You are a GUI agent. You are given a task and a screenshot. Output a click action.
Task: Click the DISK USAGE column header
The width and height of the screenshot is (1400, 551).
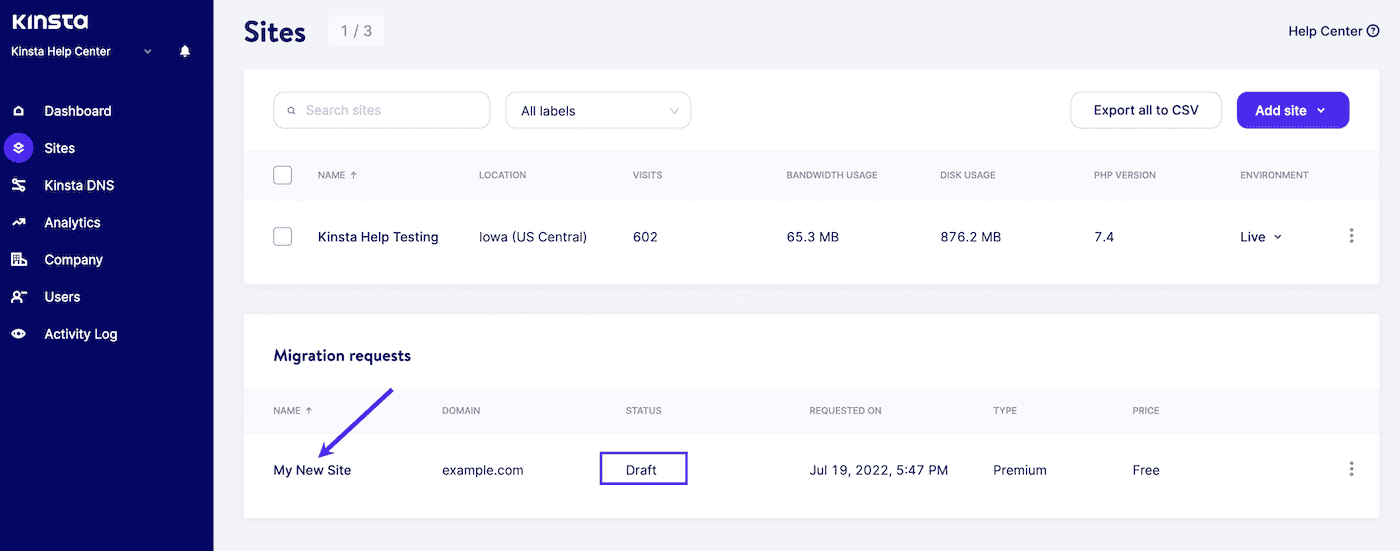click(x=968, y=175)
